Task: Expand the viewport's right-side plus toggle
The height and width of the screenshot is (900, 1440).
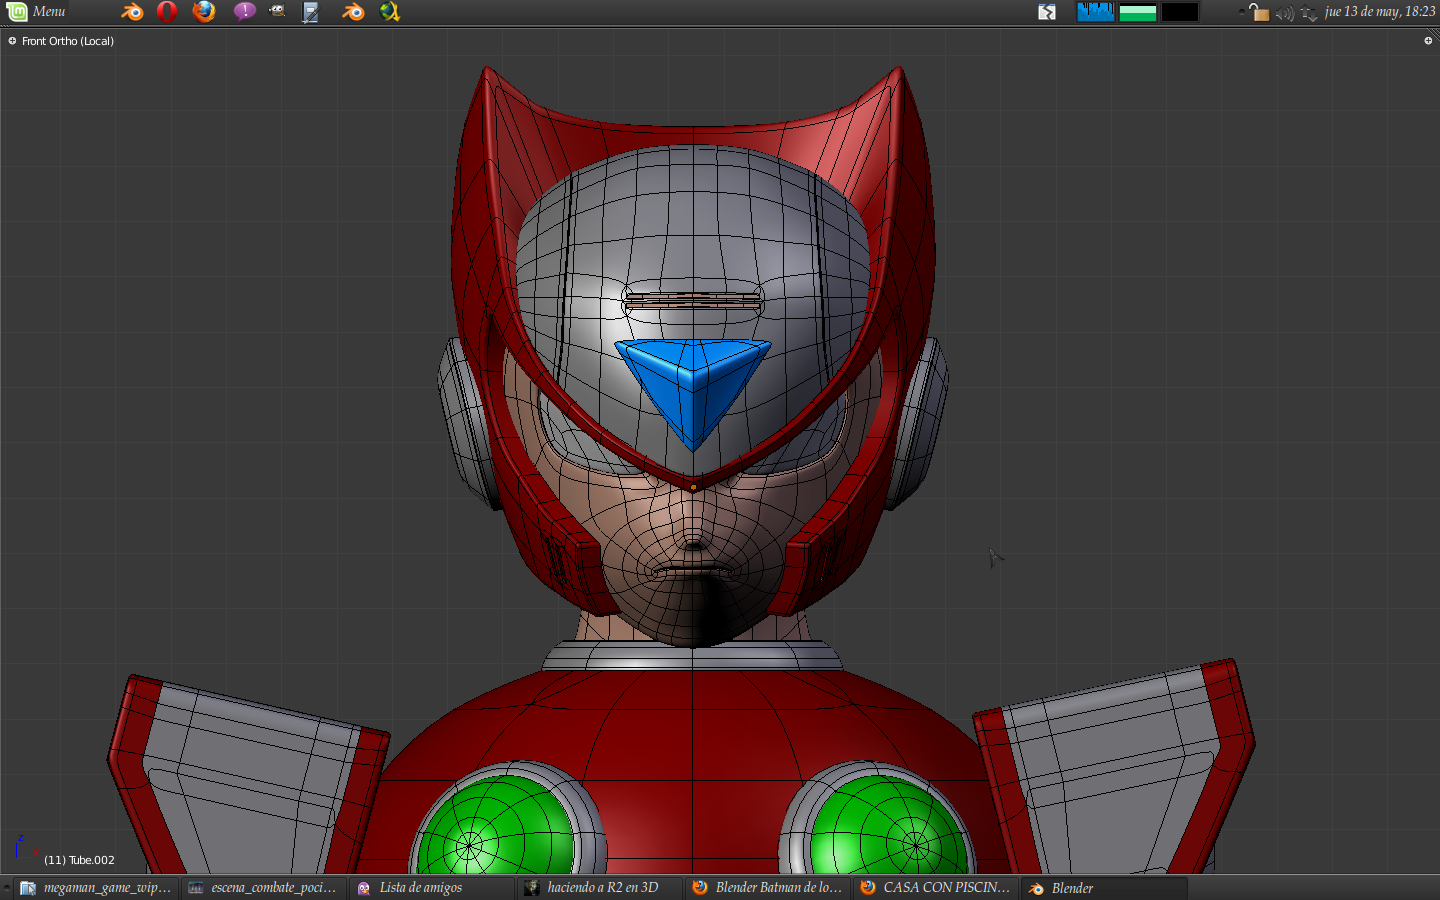Action: point(1428,41)
